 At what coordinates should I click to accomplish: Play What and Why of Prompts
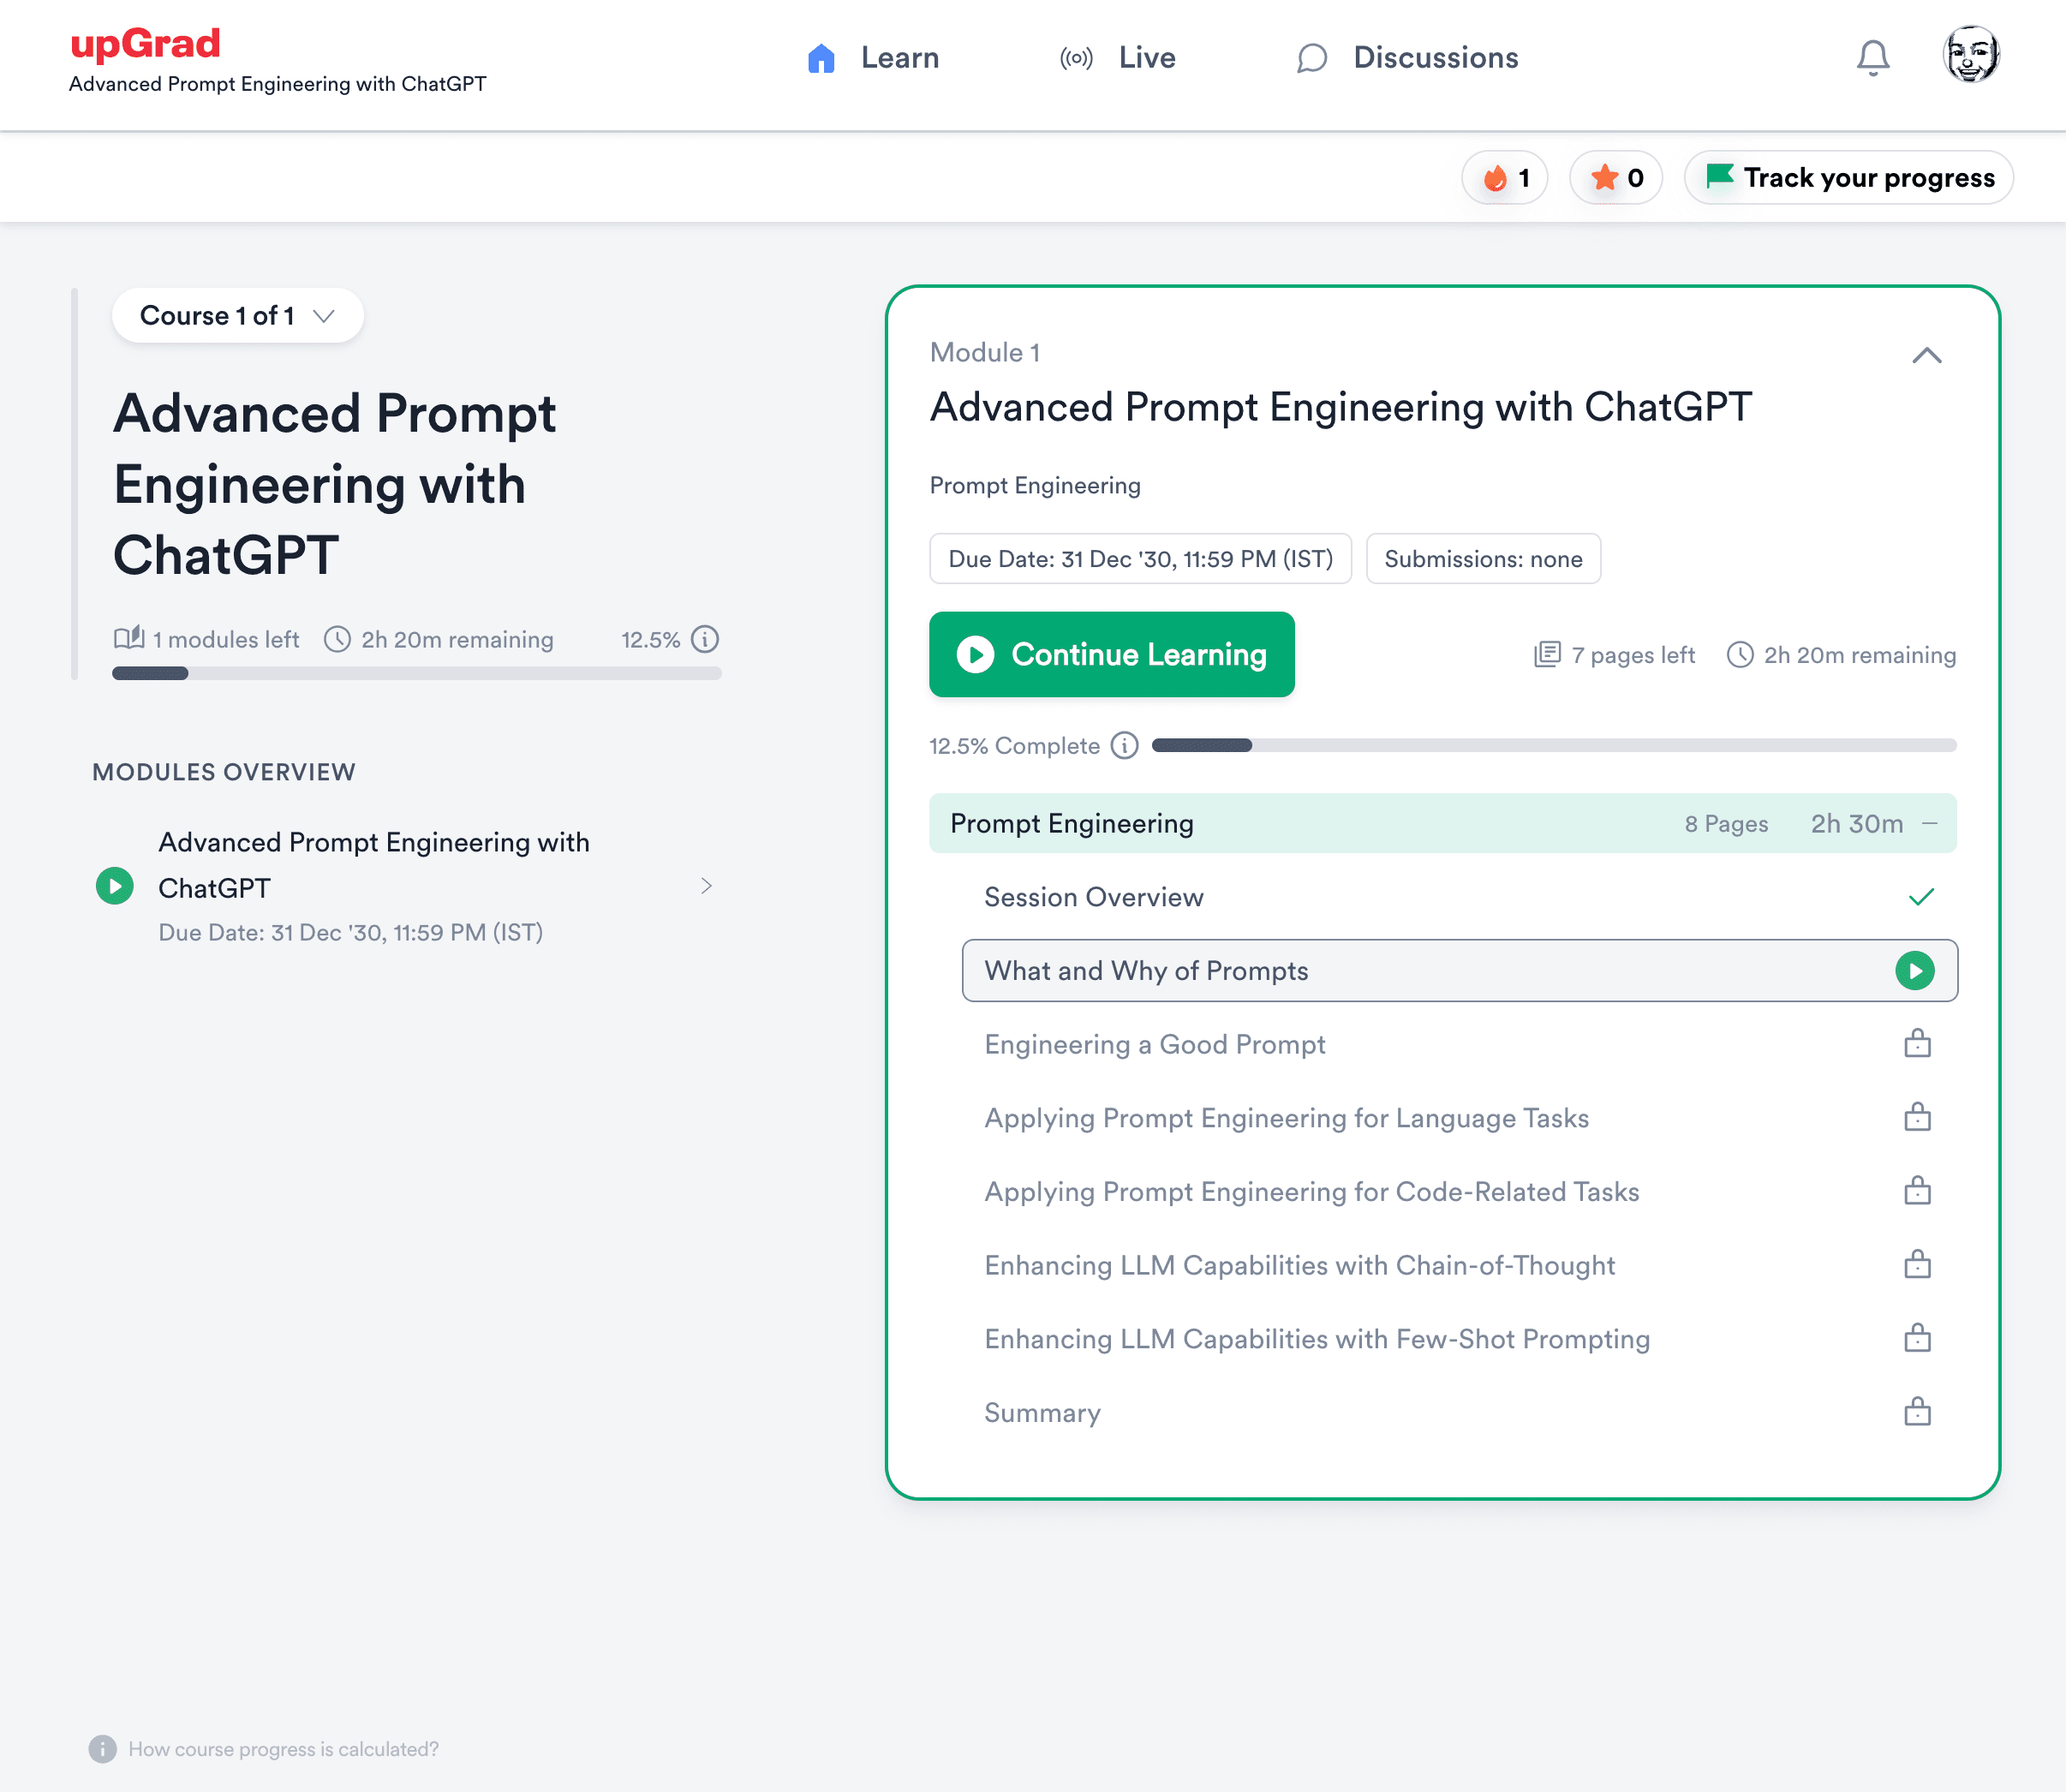[1914, 970]
